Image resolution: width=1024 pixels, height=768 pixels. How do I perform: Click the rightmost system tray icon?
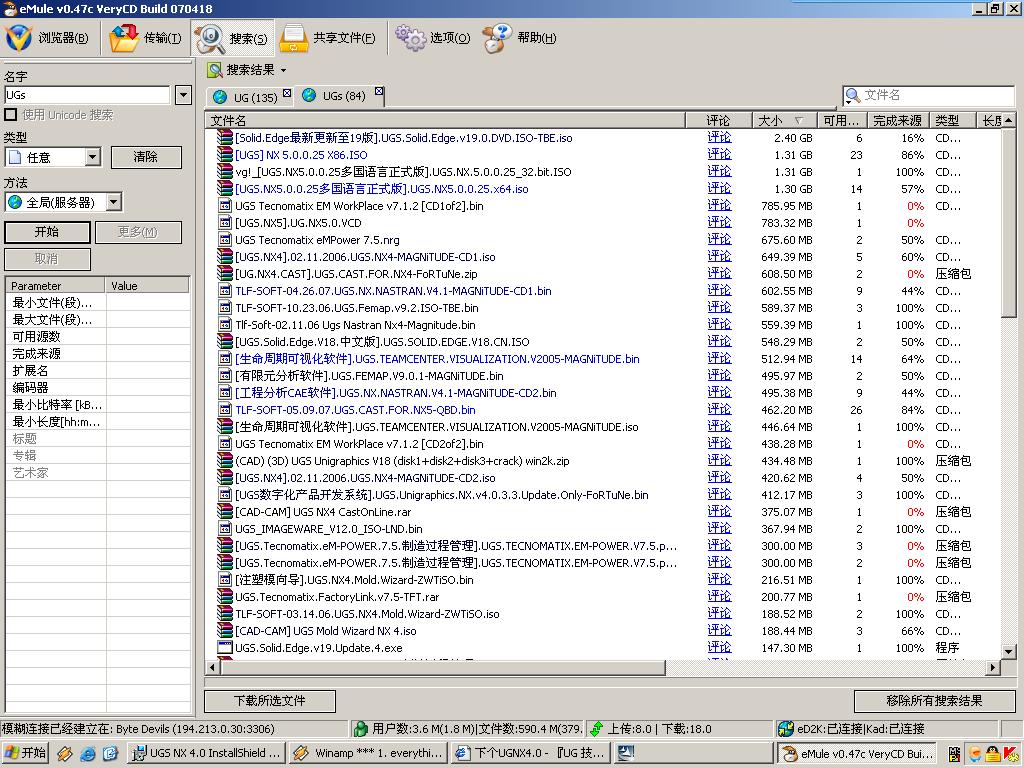coord(1011,754)
